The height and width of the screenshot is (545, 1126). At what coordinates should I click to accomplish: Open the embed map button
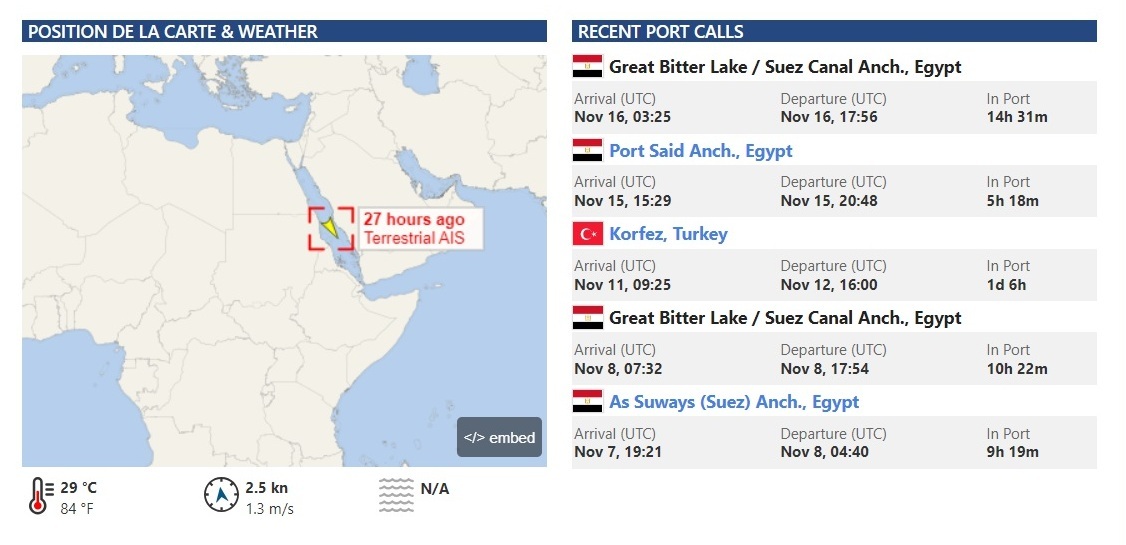click(500, 437)
